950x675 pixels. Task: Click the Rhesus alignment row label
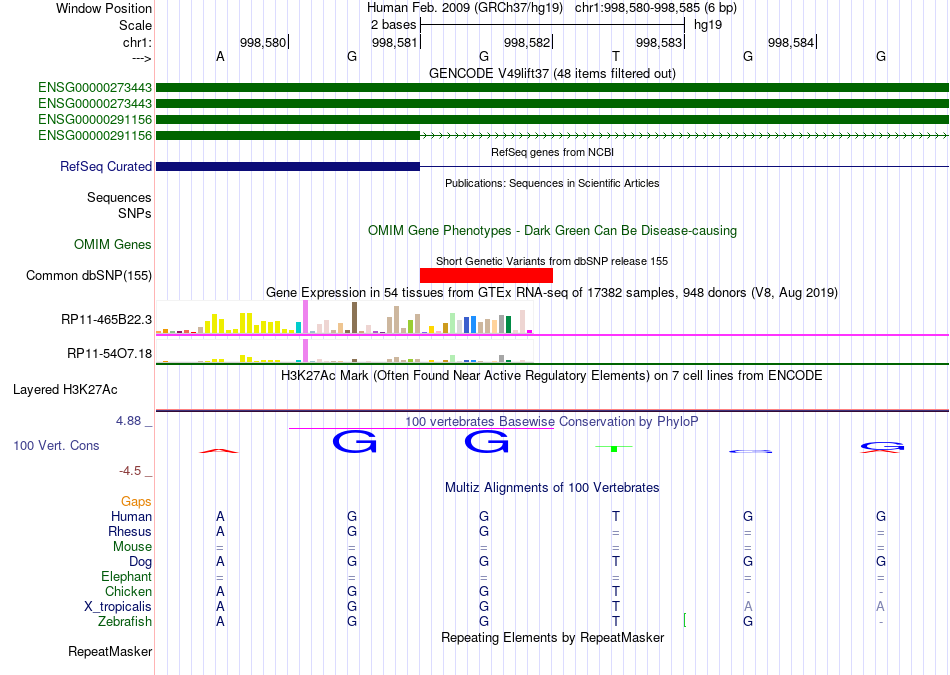(x=130, y=531)
